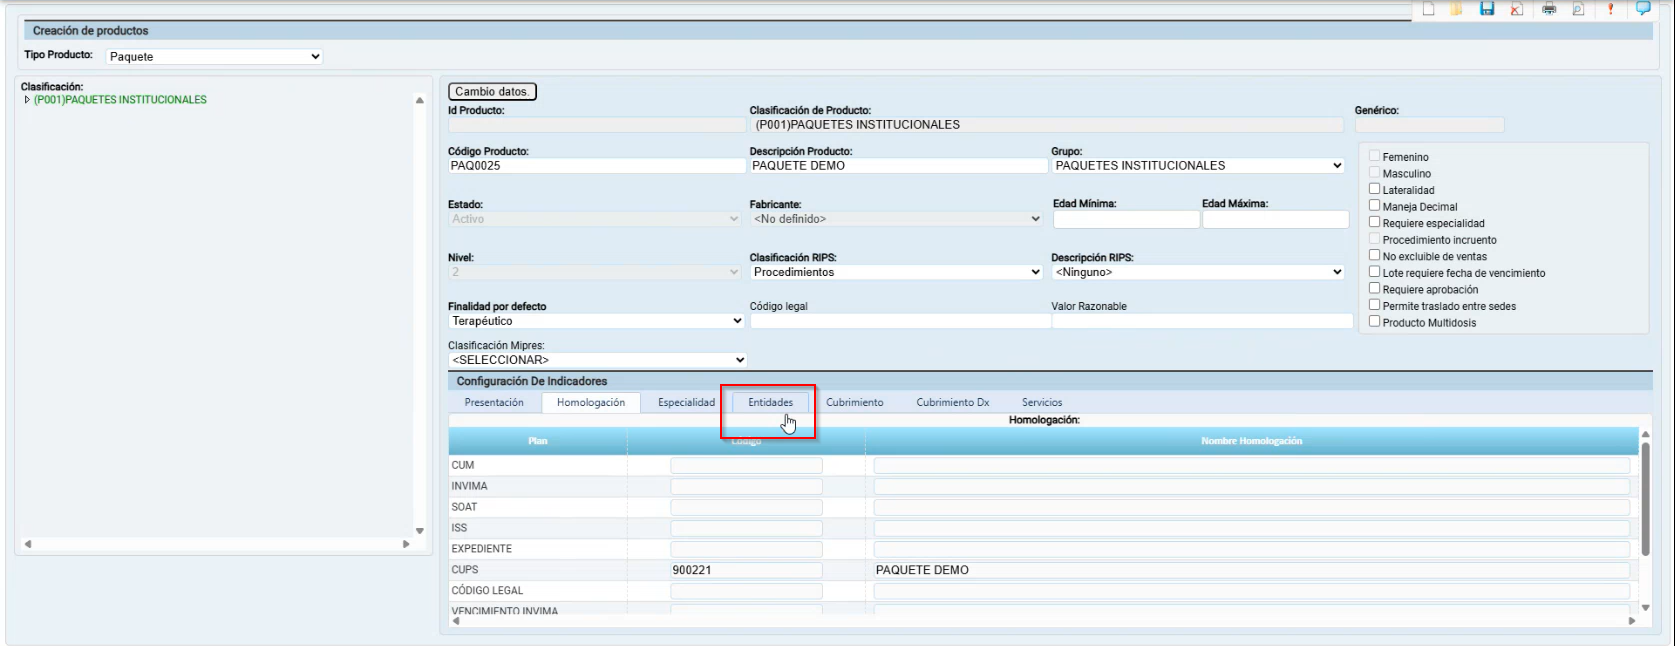1675x646 pixels.
Task: Toggle the Lateralidad checkbox
Action: click(1375, 189)
